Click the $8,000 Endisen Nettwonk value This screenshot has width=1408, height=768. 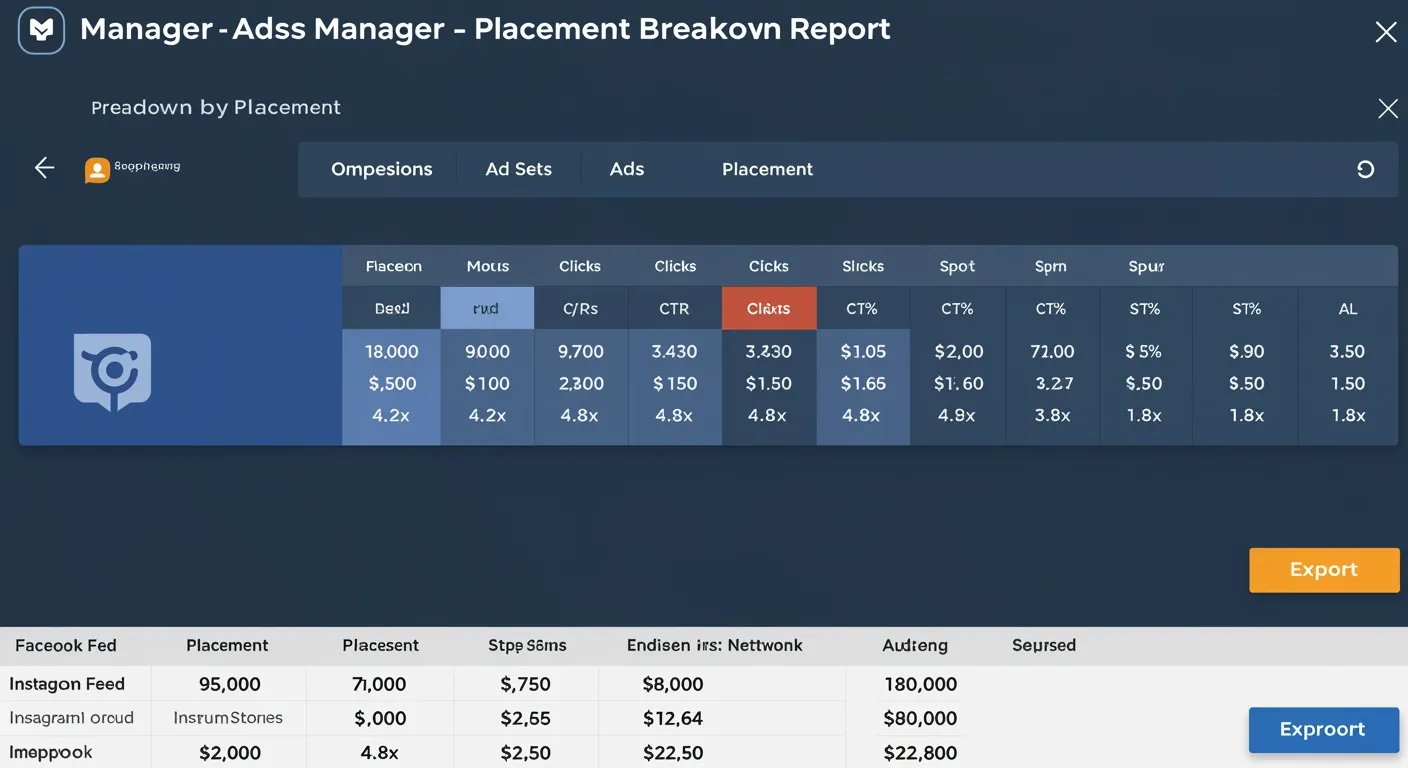[673, 683]
